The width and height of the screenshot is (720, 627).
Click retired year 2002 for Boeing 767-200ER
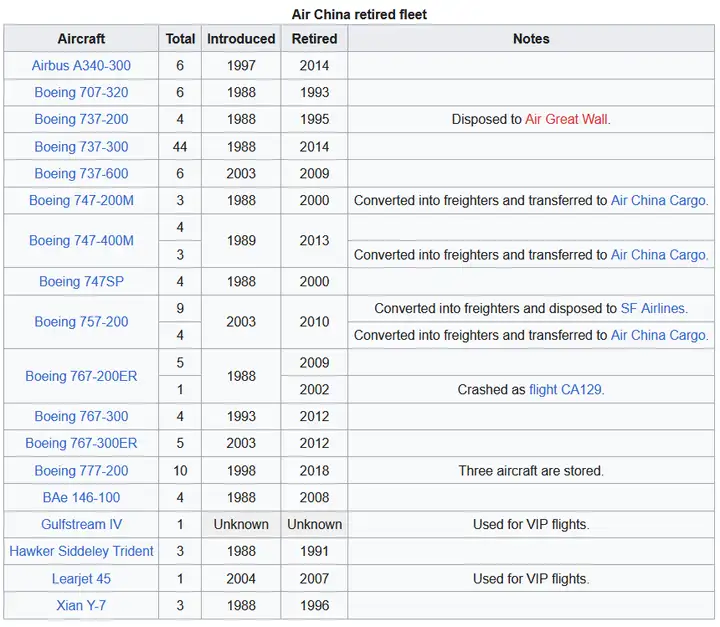pyautogui.click(x=315, y=390)
